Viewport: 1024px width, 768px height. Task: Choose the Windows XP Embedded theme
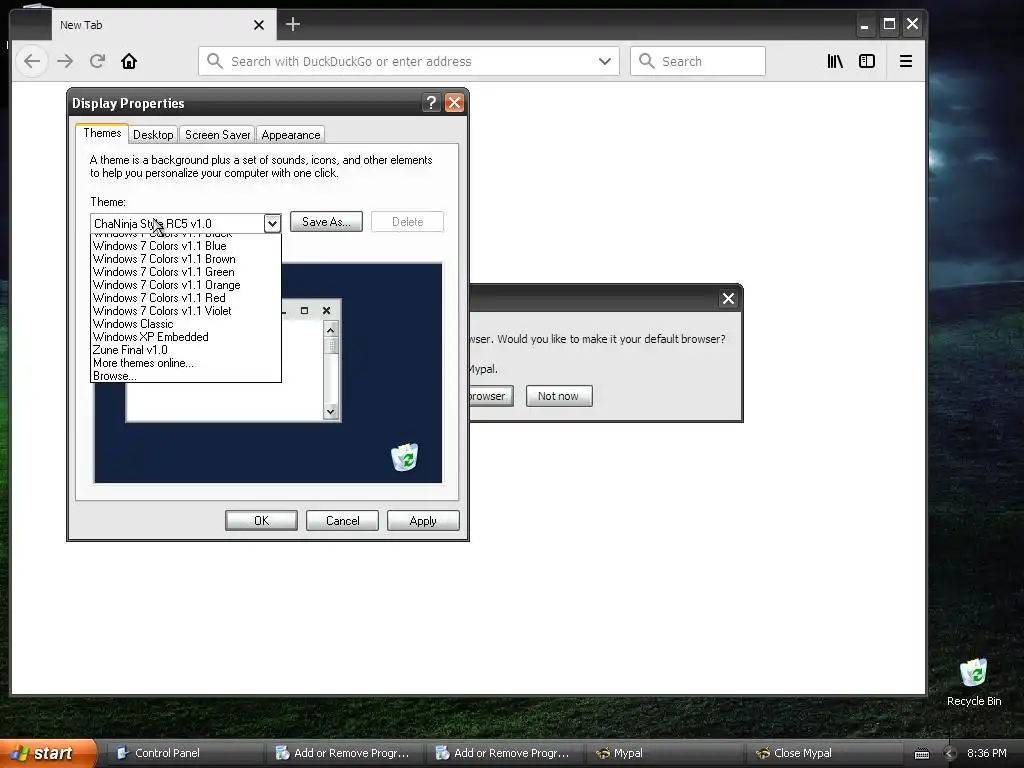pos(185,338)
